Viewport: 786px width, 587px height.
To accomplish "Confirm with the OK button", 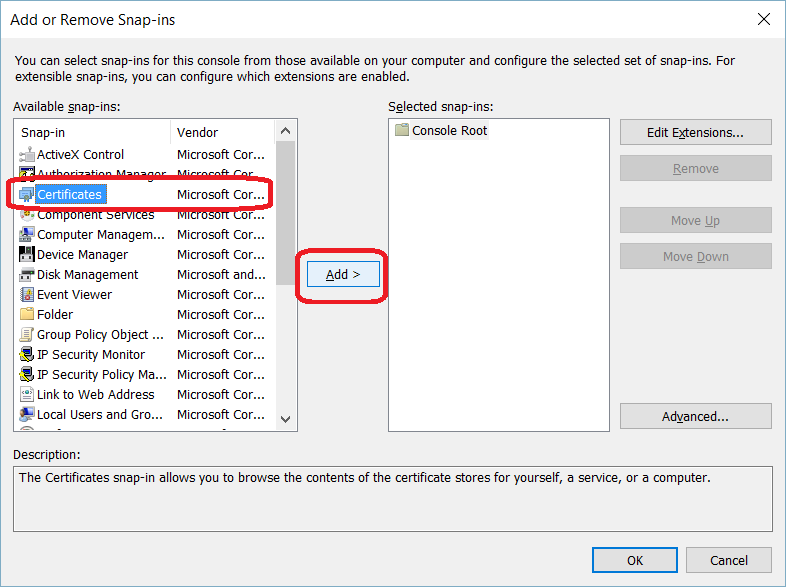I will [x=634, y=560].
